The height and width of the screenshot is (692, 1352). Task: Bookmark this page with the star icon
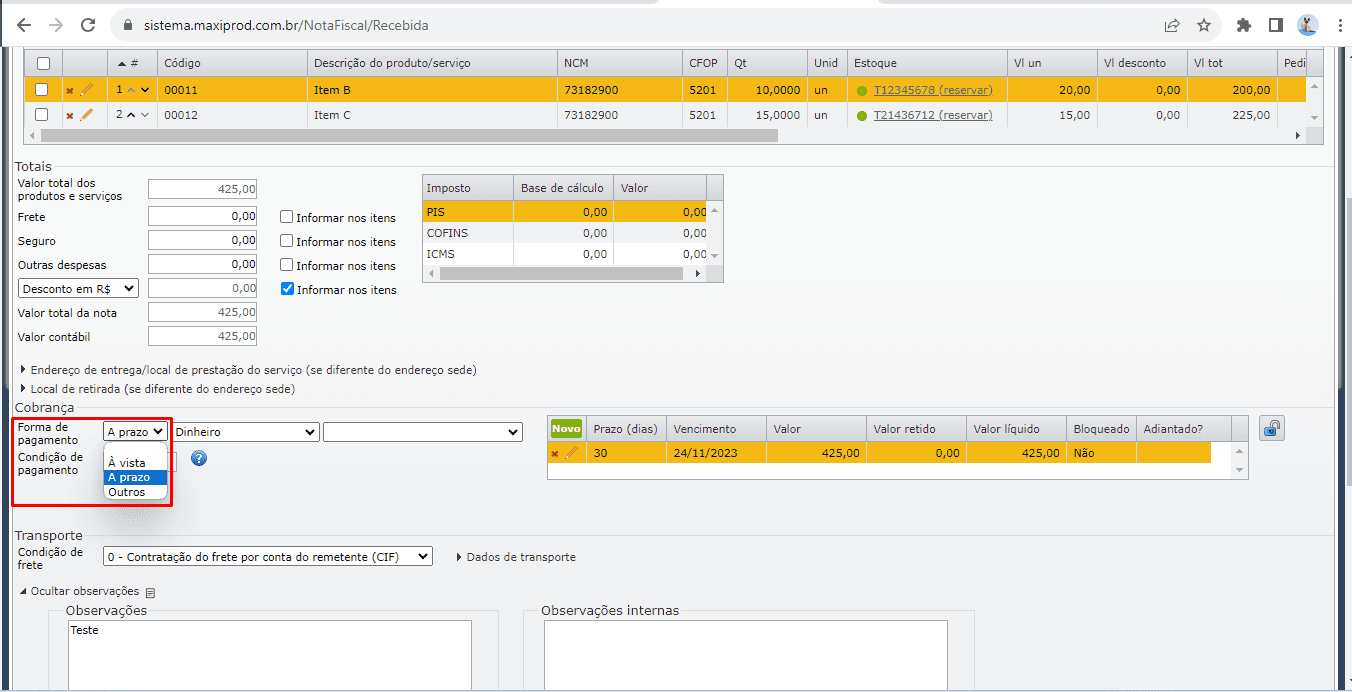click(1204, 25)
